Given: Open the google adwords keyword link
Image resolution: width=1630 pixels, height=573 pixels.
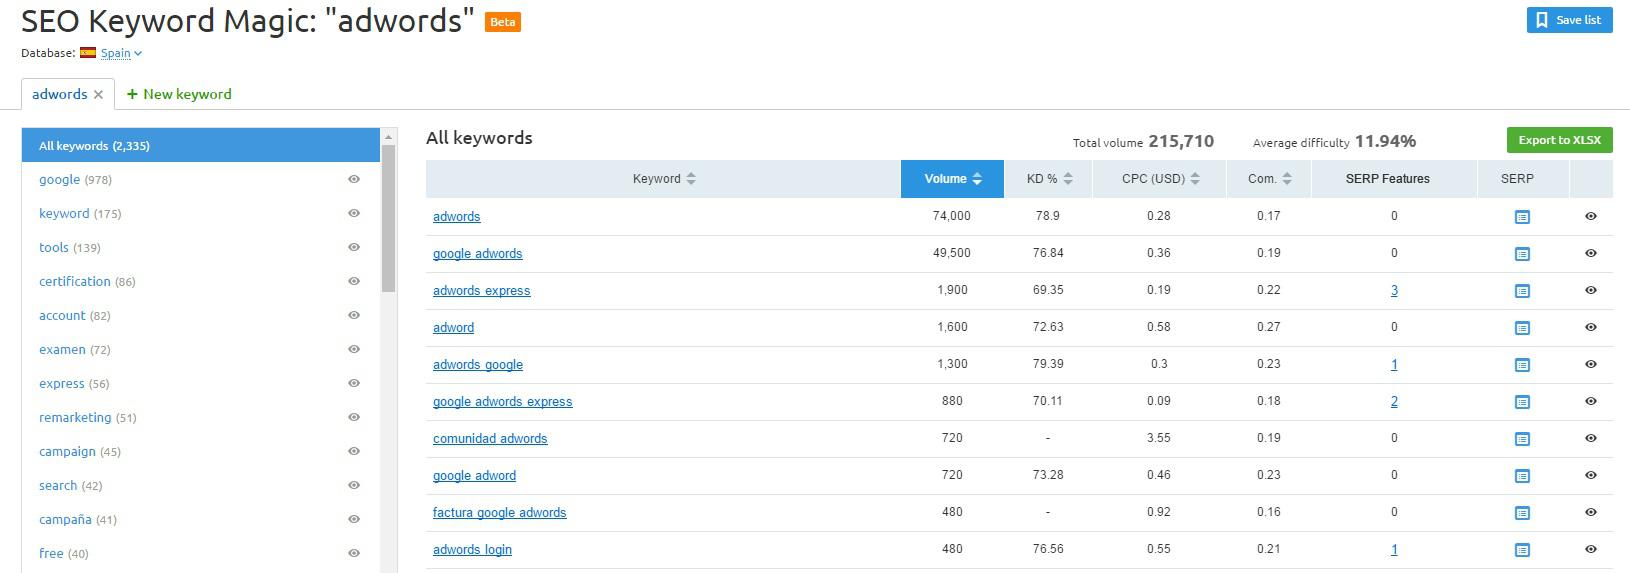Looking at the screenshot, I should [x=477, y=254].
